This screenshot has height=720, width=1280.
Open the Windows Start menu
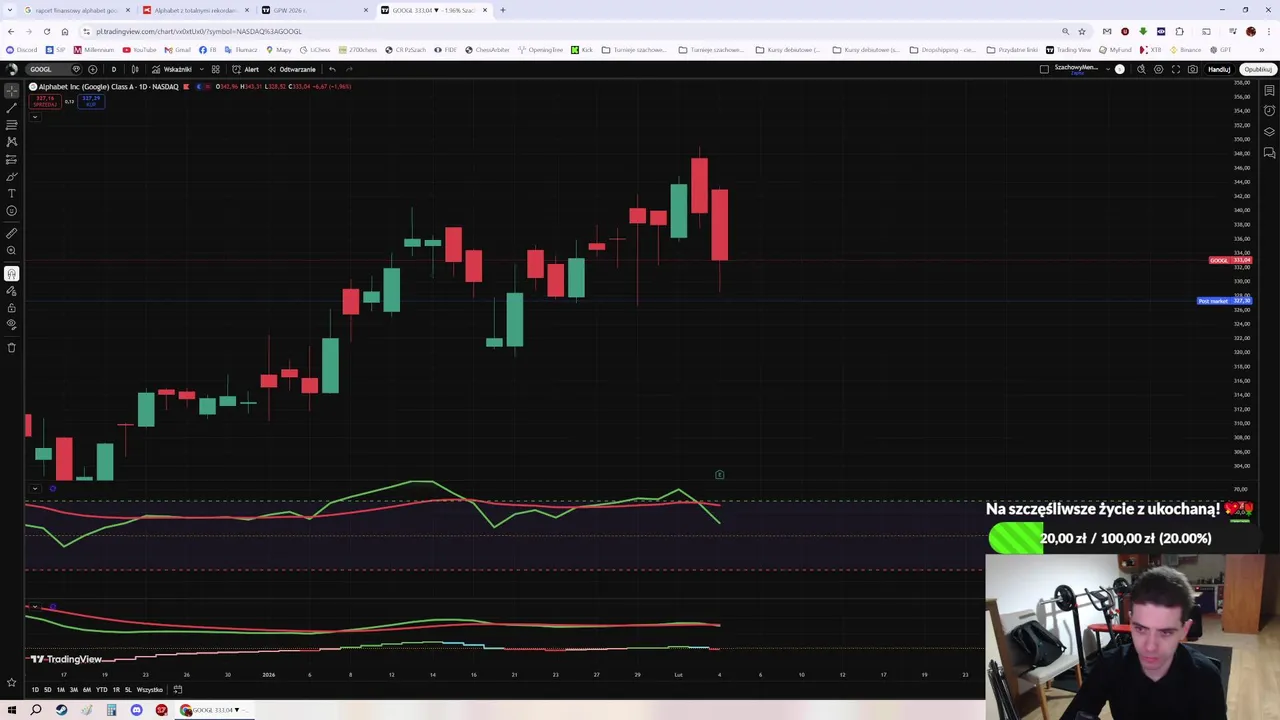click(x=11, y=710)
